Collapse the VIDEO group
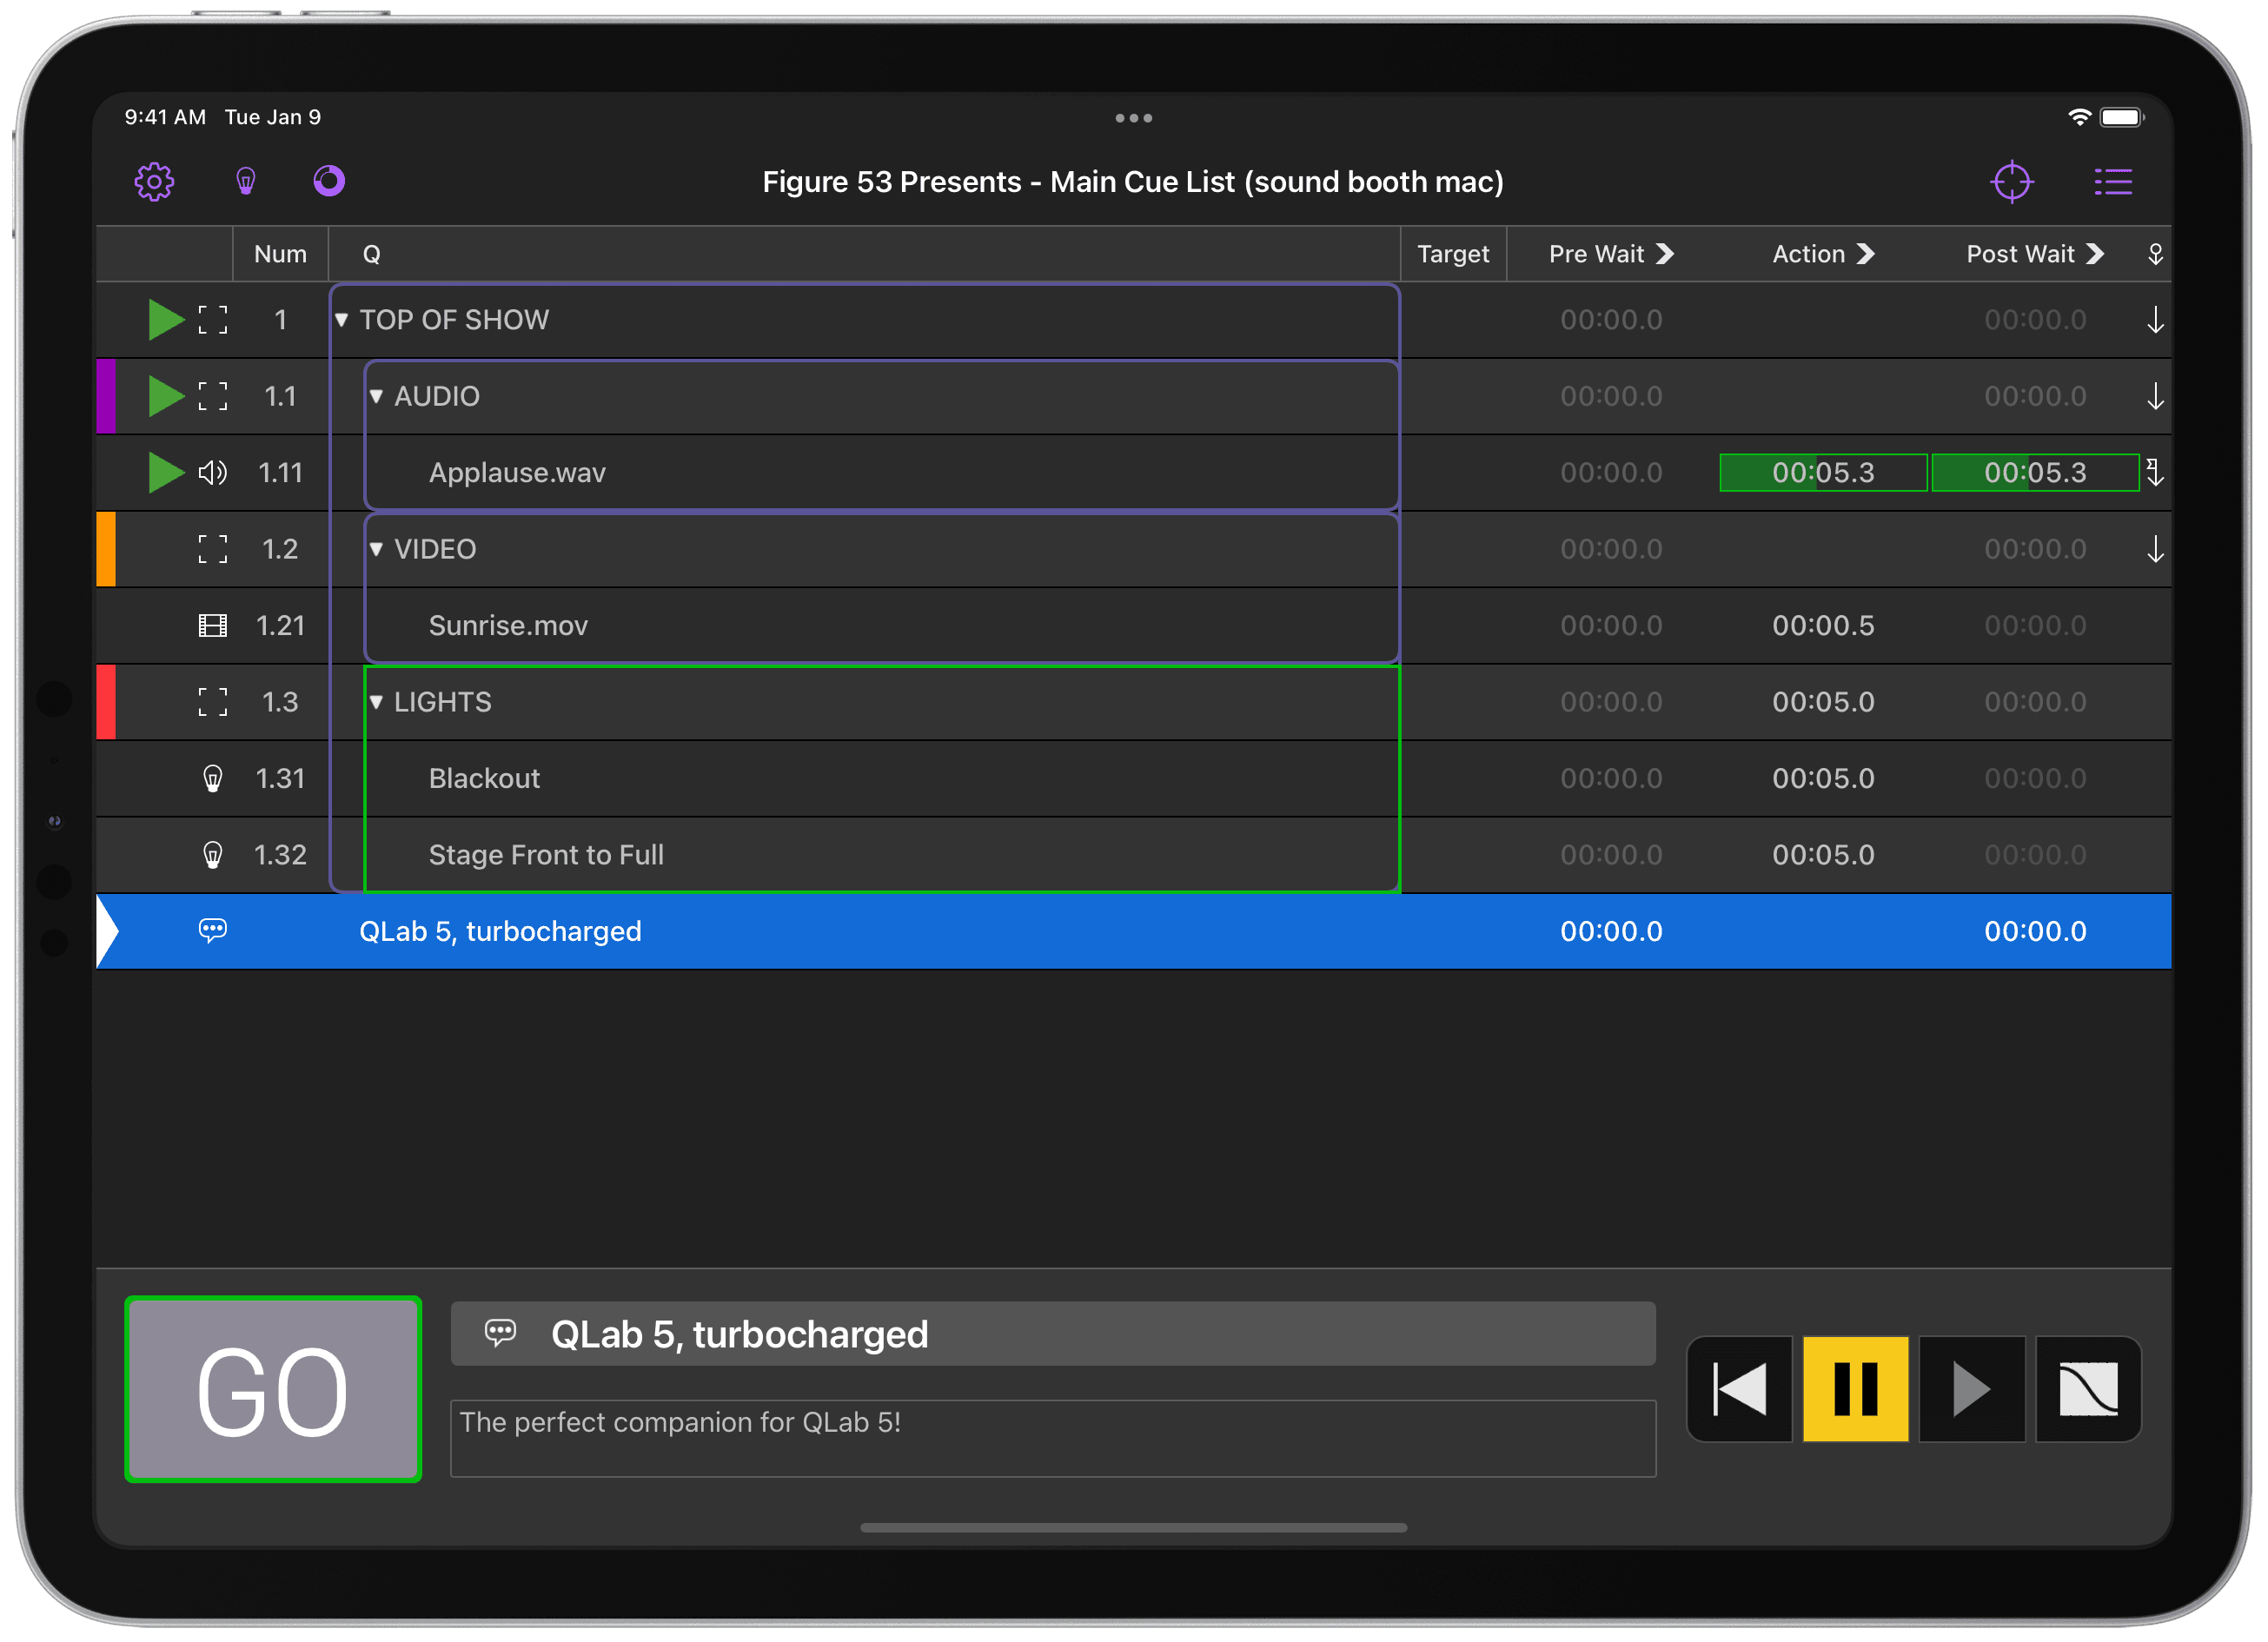 coord(376,549)
